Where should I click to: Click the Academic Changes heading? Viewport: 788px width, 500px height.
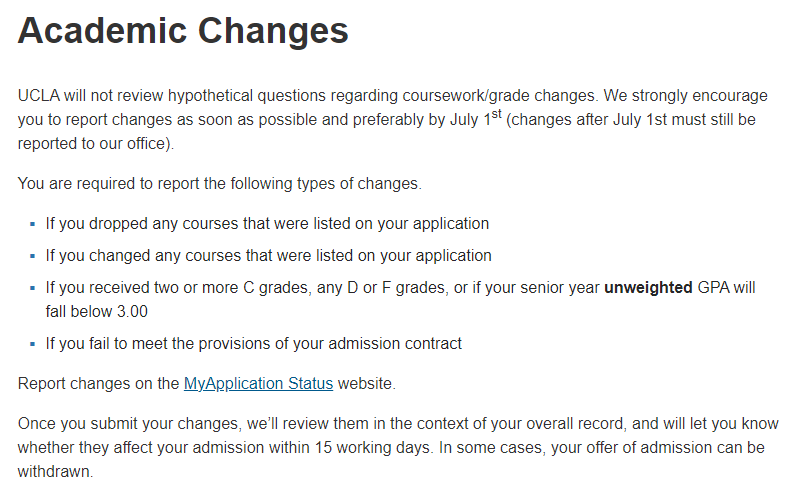tap(183, 31)
